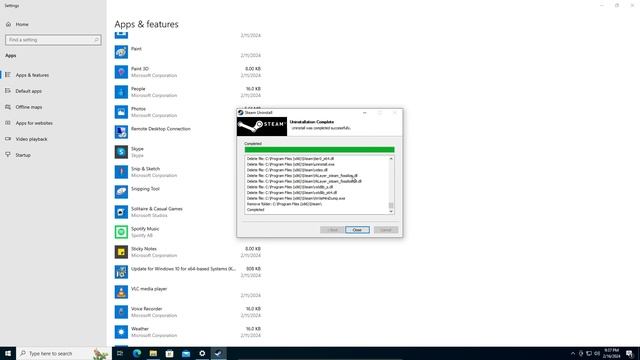This screenshot has height=360, width=640.
Task: Click "Update for Windows 10" list entry name
Action: click(x=183, y=269)
